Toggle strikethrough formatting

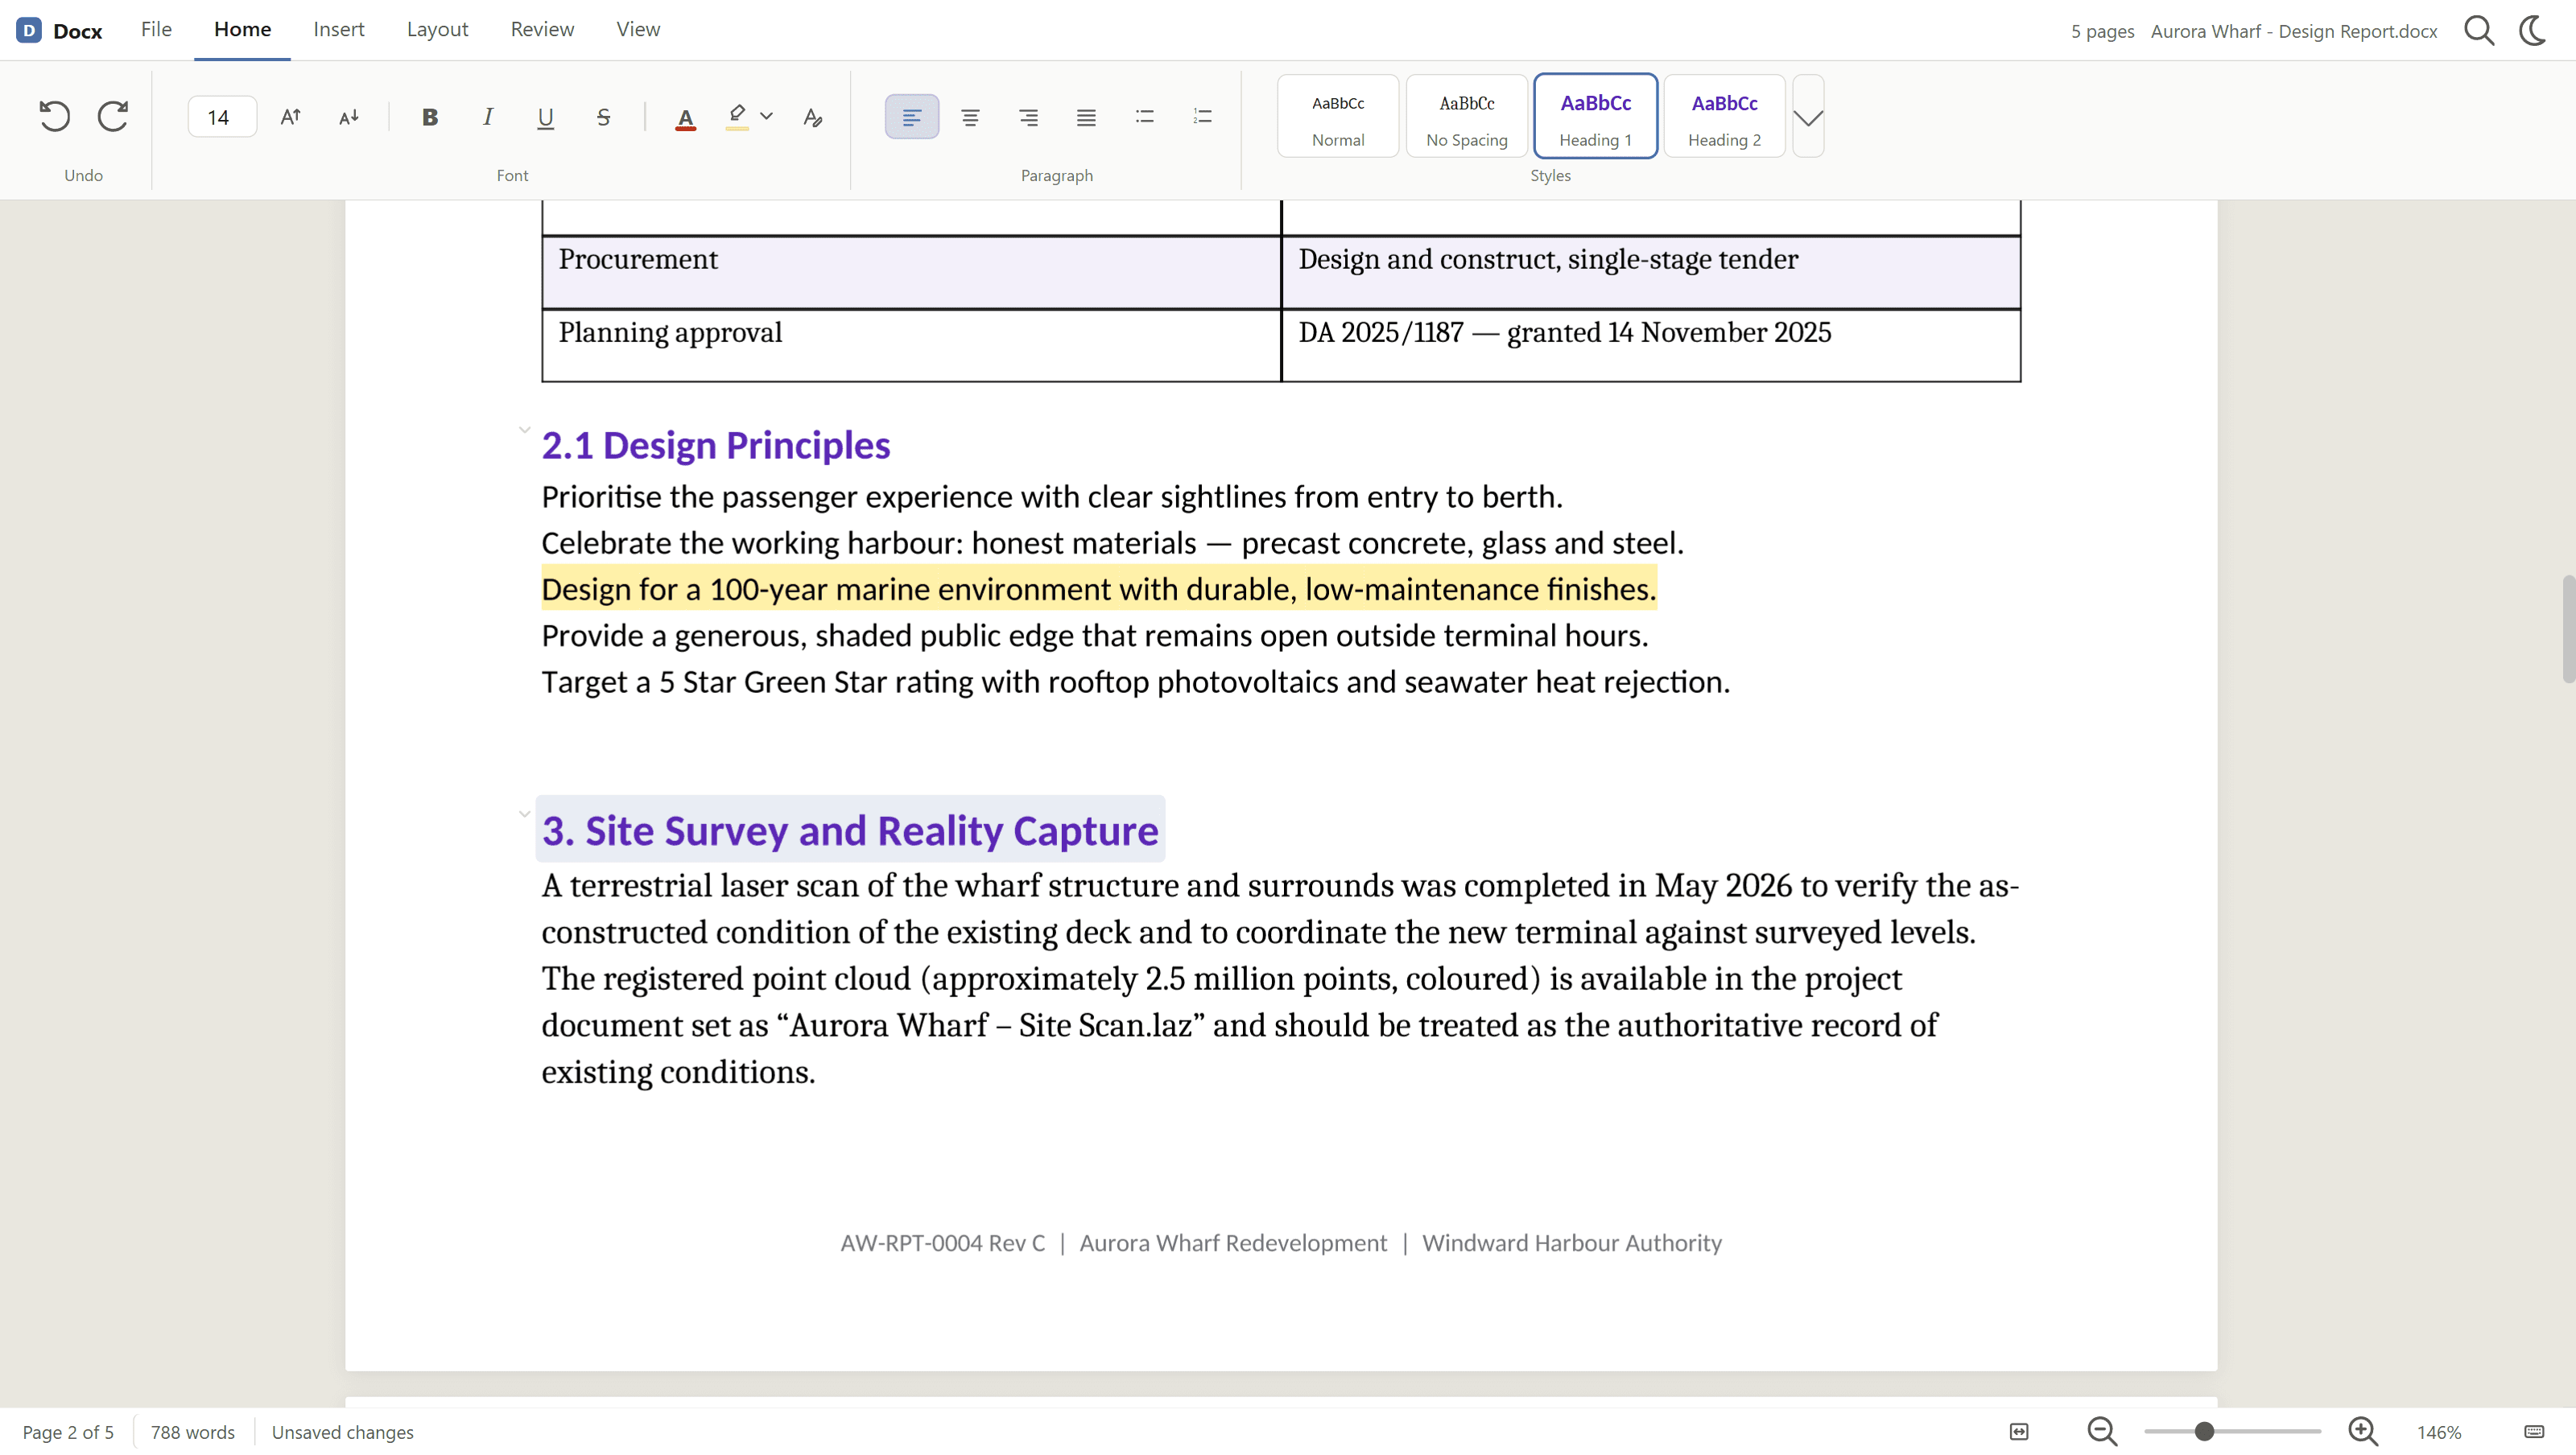604,117
